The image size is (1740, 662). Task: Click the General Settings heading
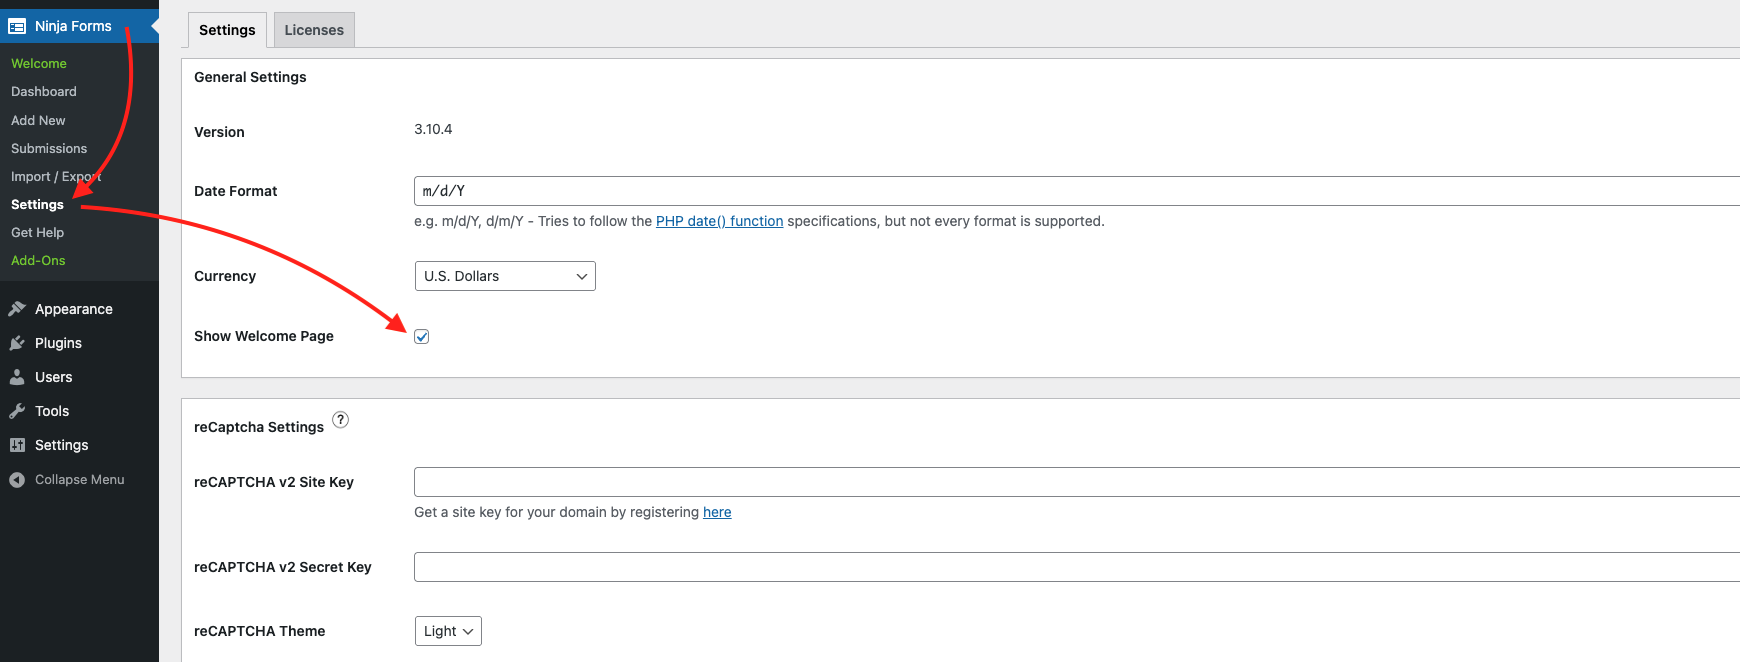tap(250, 77)
